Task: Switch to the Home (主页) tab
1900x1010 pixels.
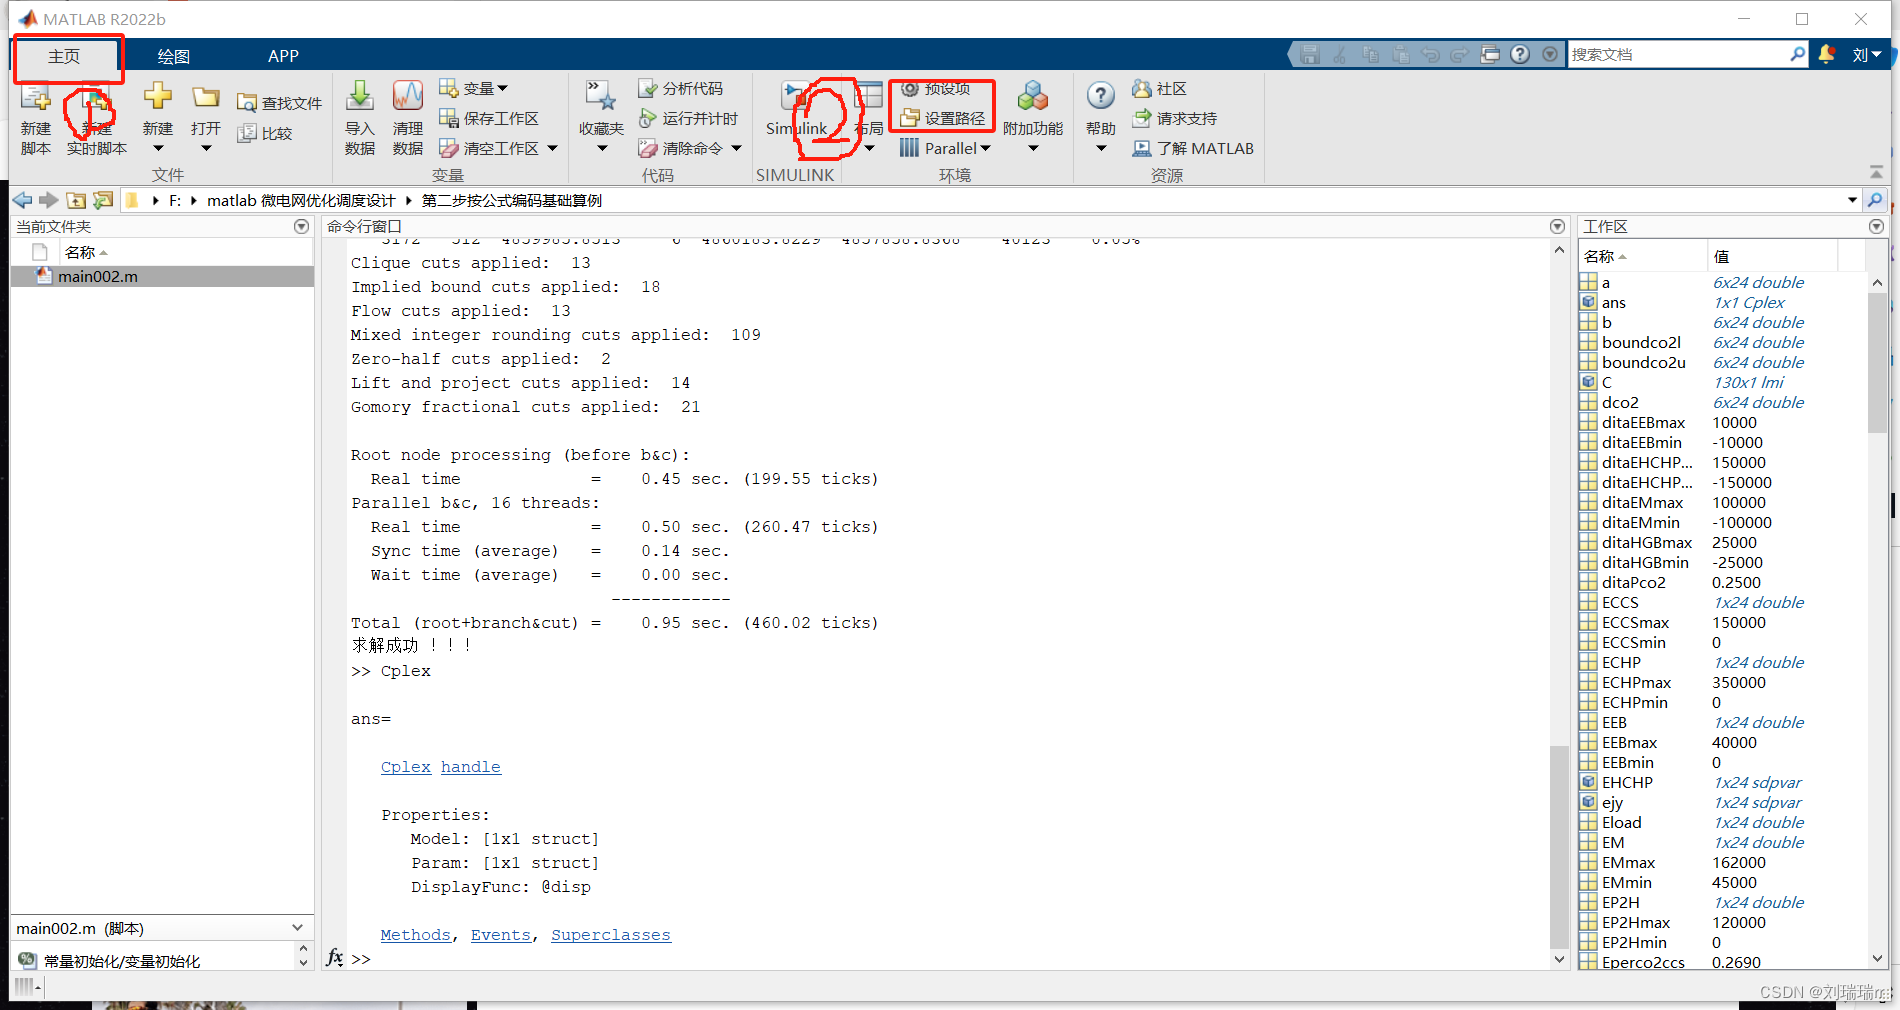Action: 64,56
